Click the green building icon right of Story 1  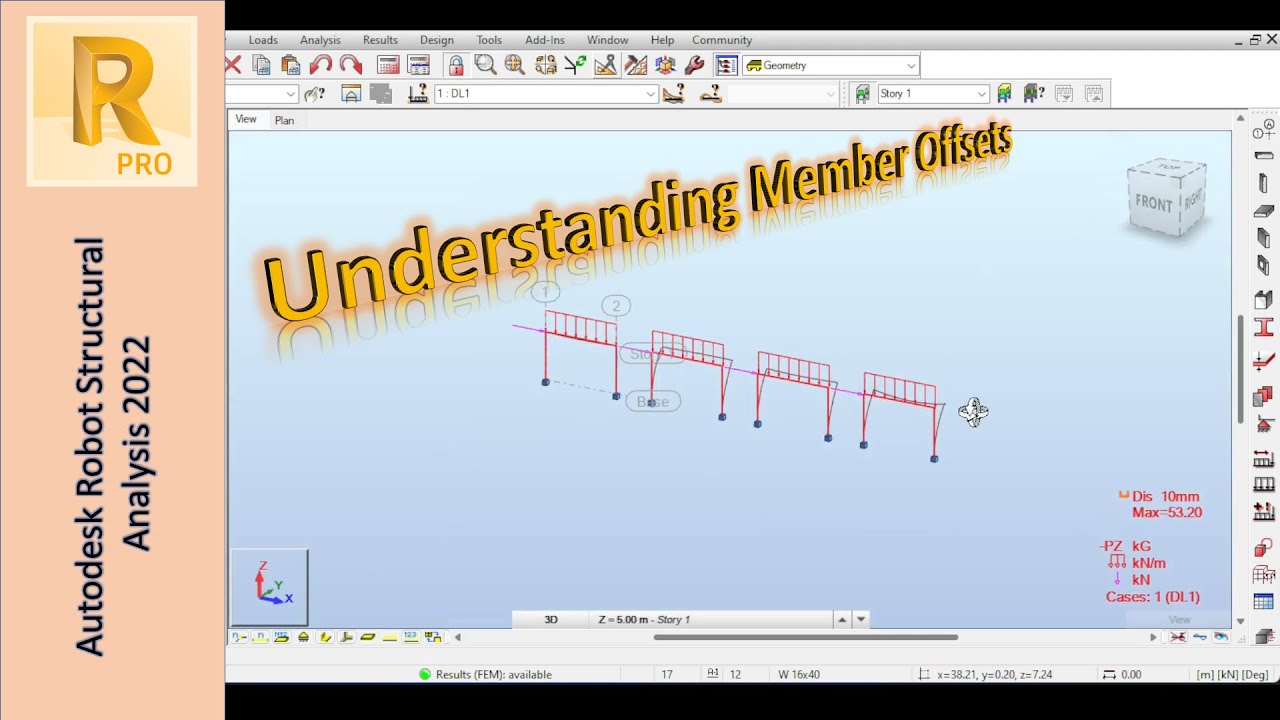[1004, 93]
